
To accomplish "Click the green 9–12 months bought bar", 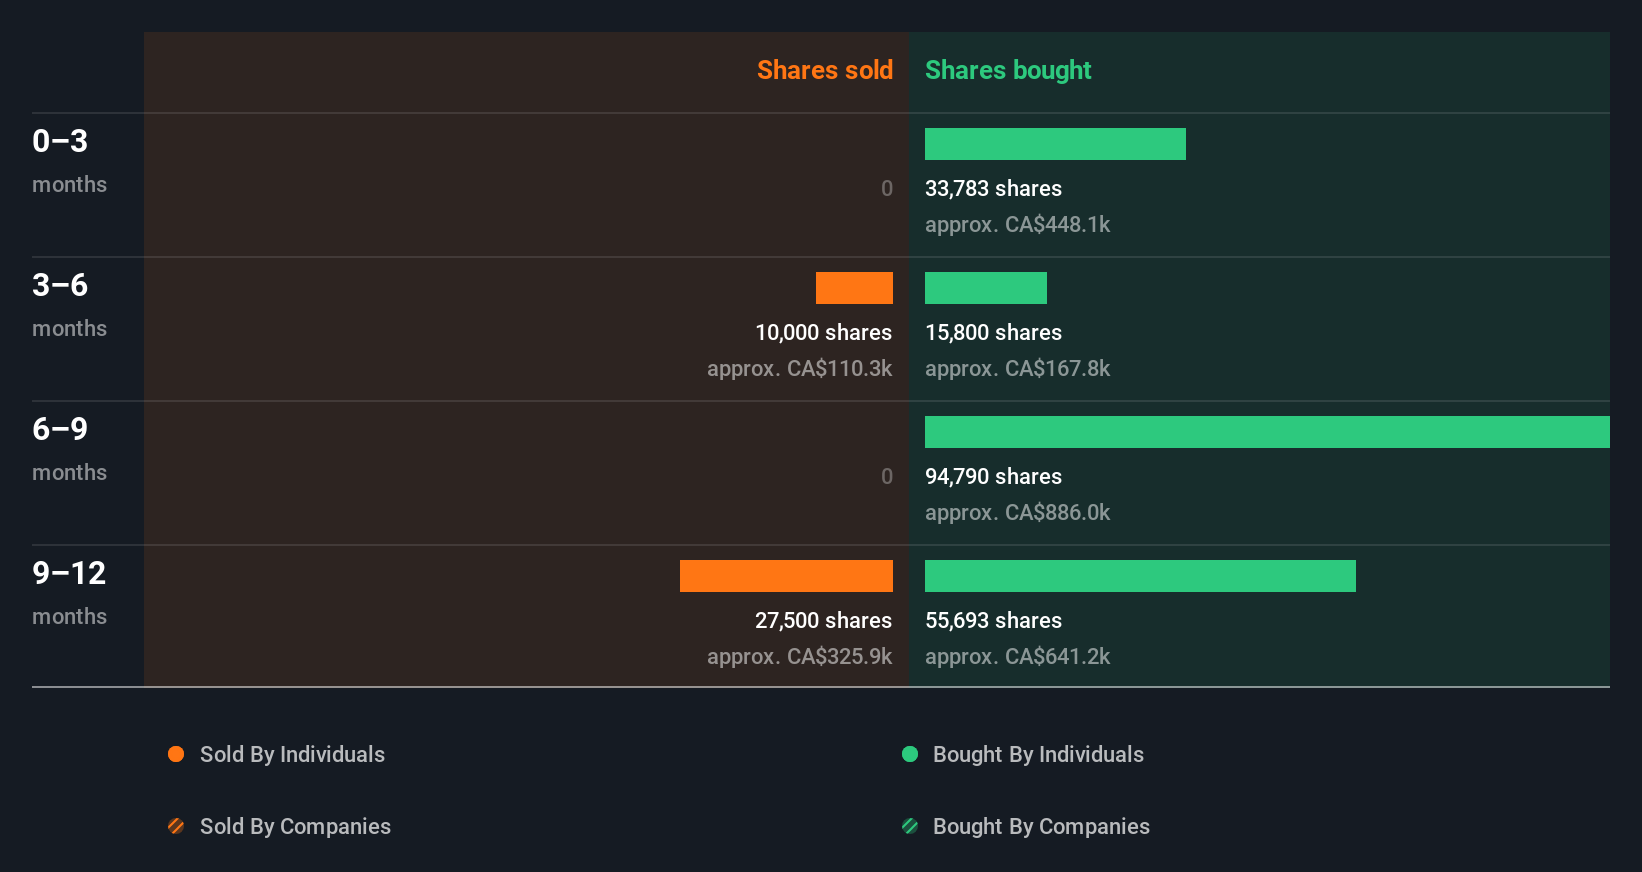I will tap(1140, 576).
